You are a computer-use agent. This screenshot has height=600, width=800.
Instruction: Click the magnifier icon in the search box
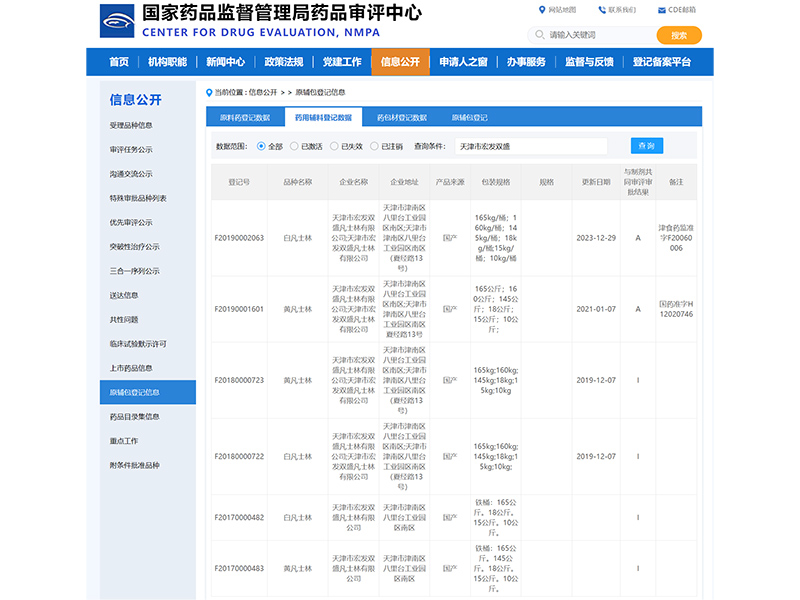click(x=539, y=35)
